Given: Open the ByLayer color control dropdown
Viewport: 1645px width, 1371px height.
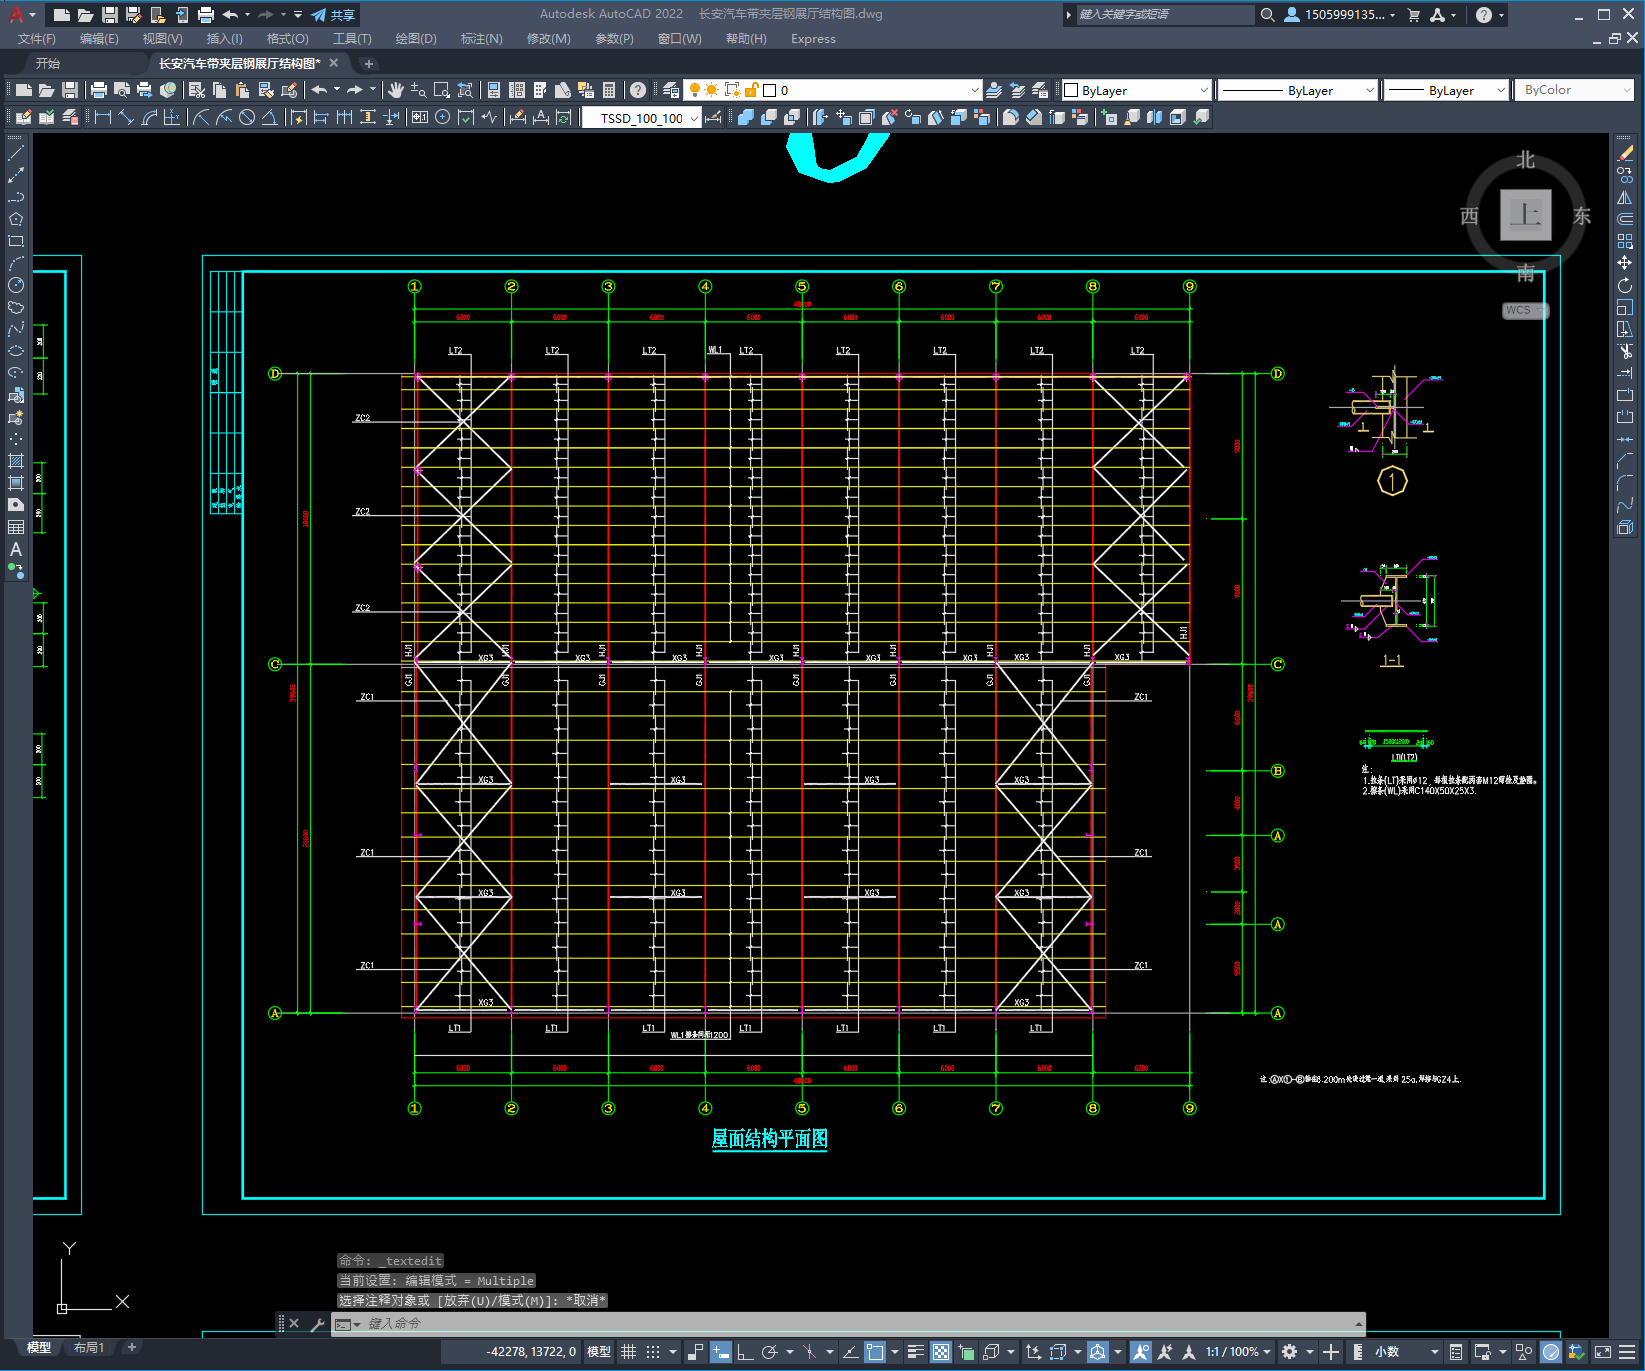Looking at the screenshot, I should (1137, 90).
